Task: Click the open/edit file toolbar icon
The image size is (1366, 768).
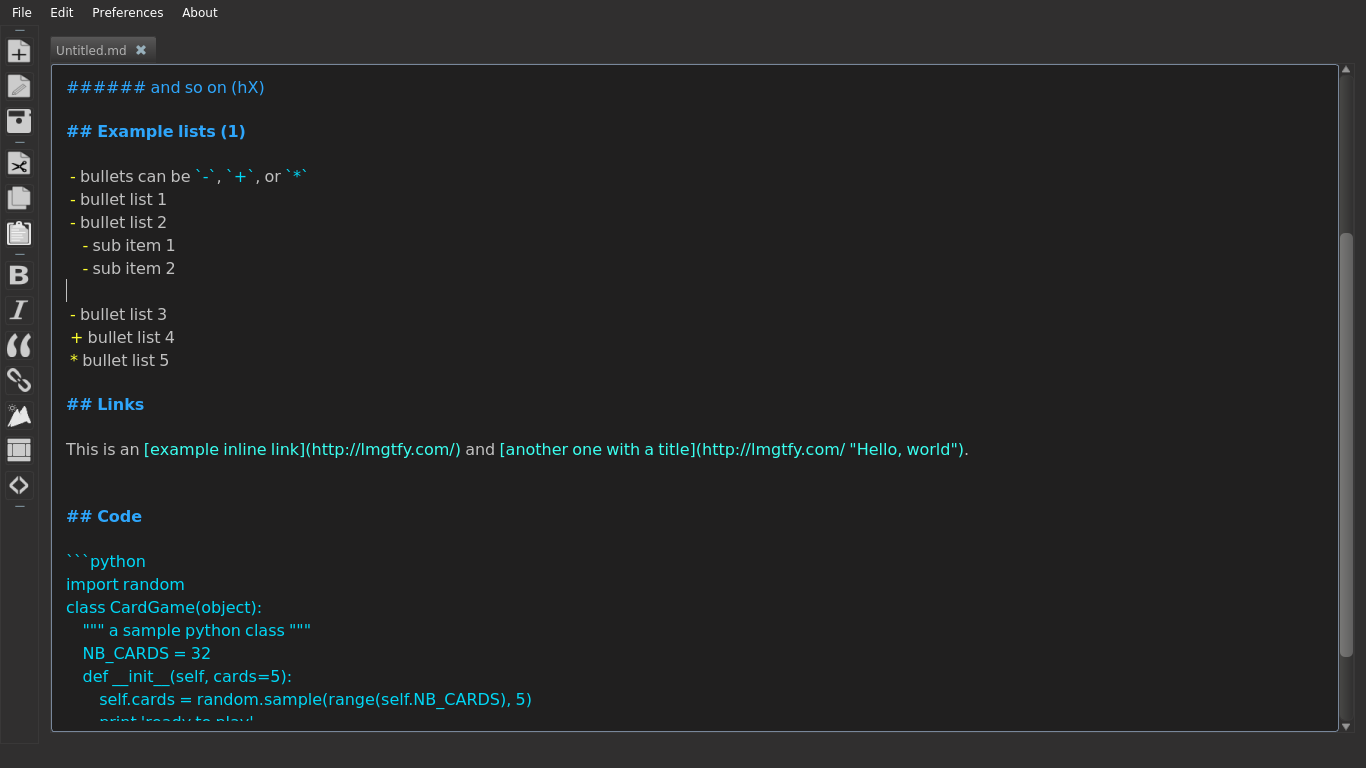Action: (x=19, y=86)
